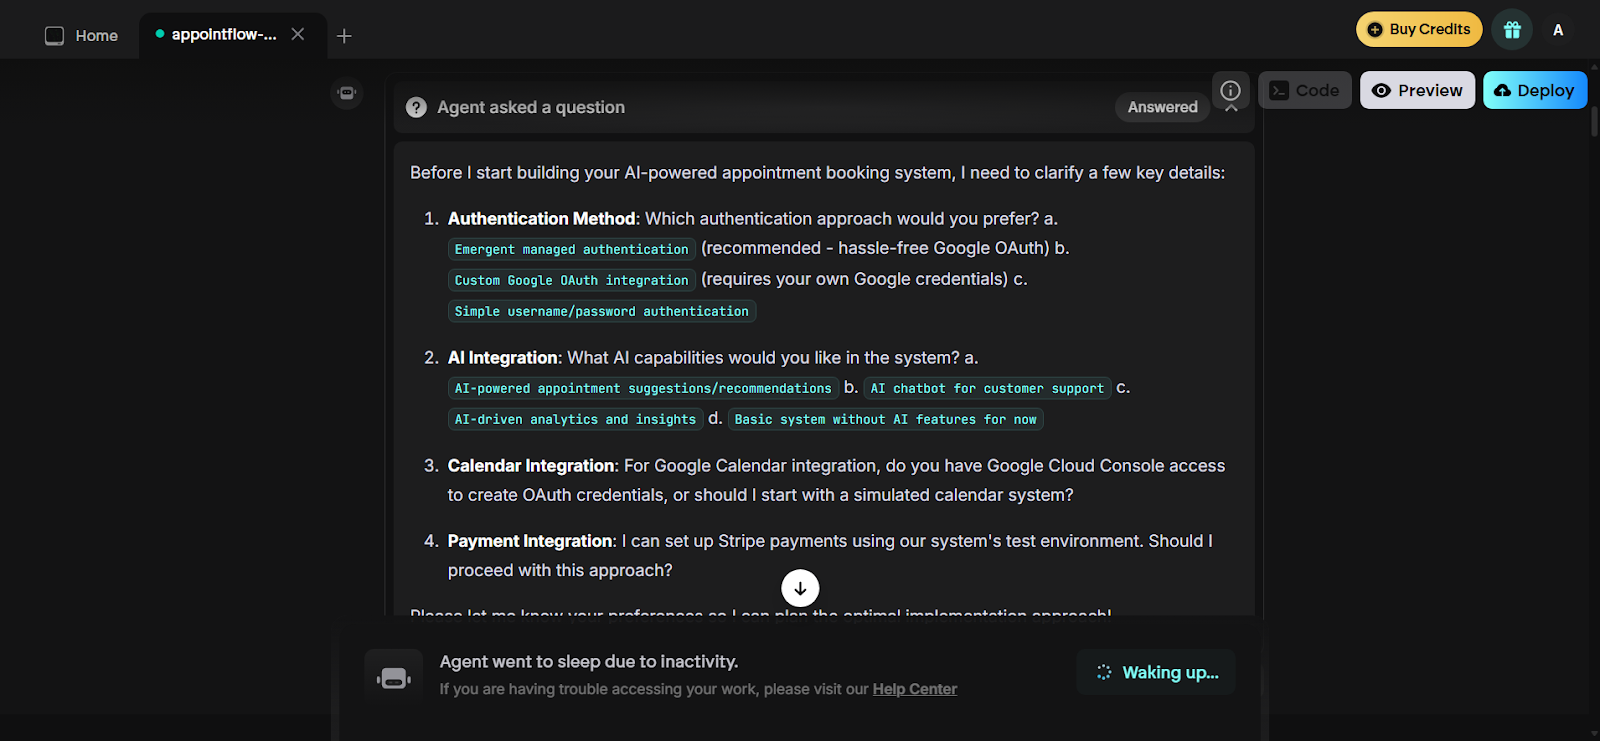Viewport: 1600px width, 741px height.
Task: Click Agent asked a question title
Action: coord(530,107)
